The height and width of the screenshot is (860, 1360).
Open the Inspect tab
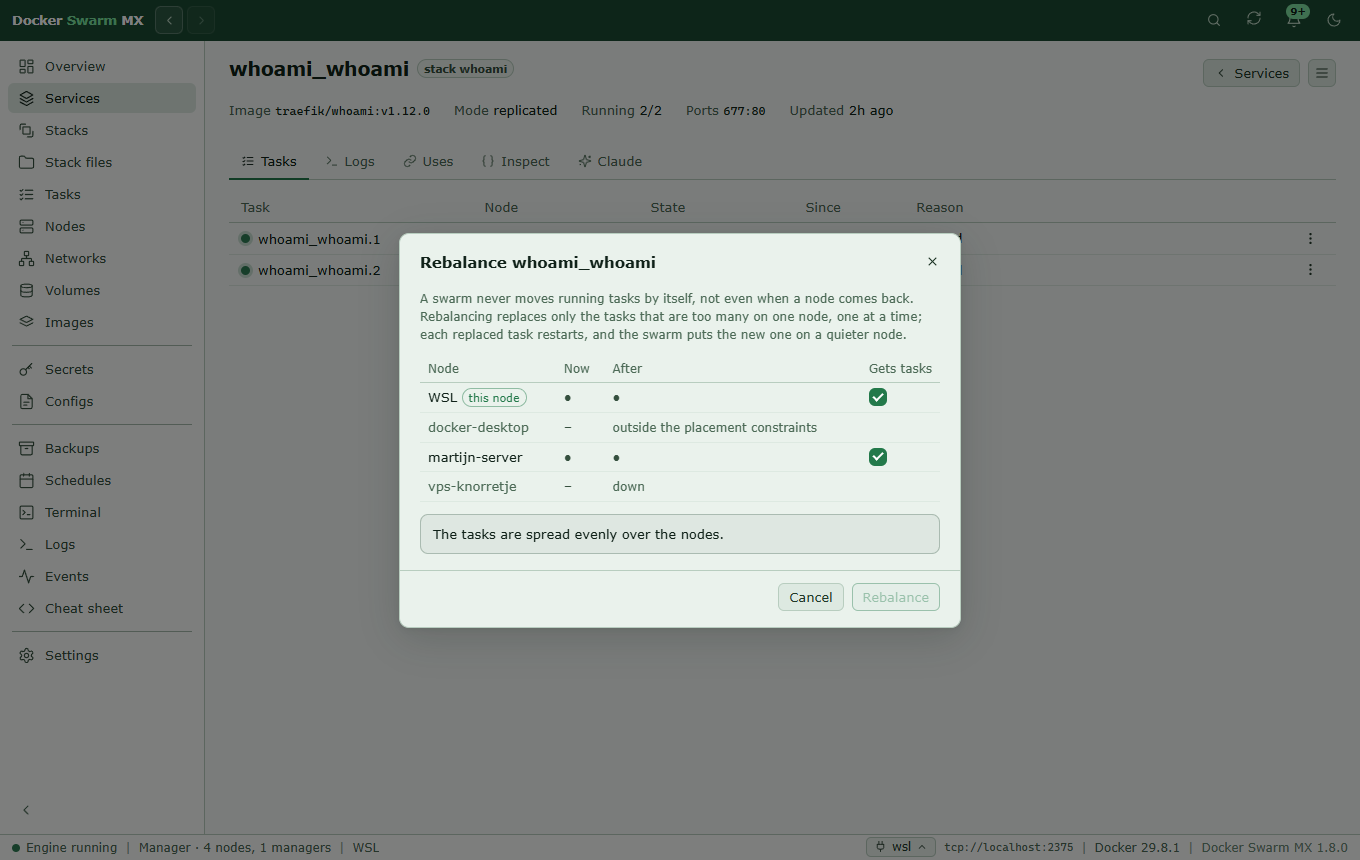coord(515,162)
